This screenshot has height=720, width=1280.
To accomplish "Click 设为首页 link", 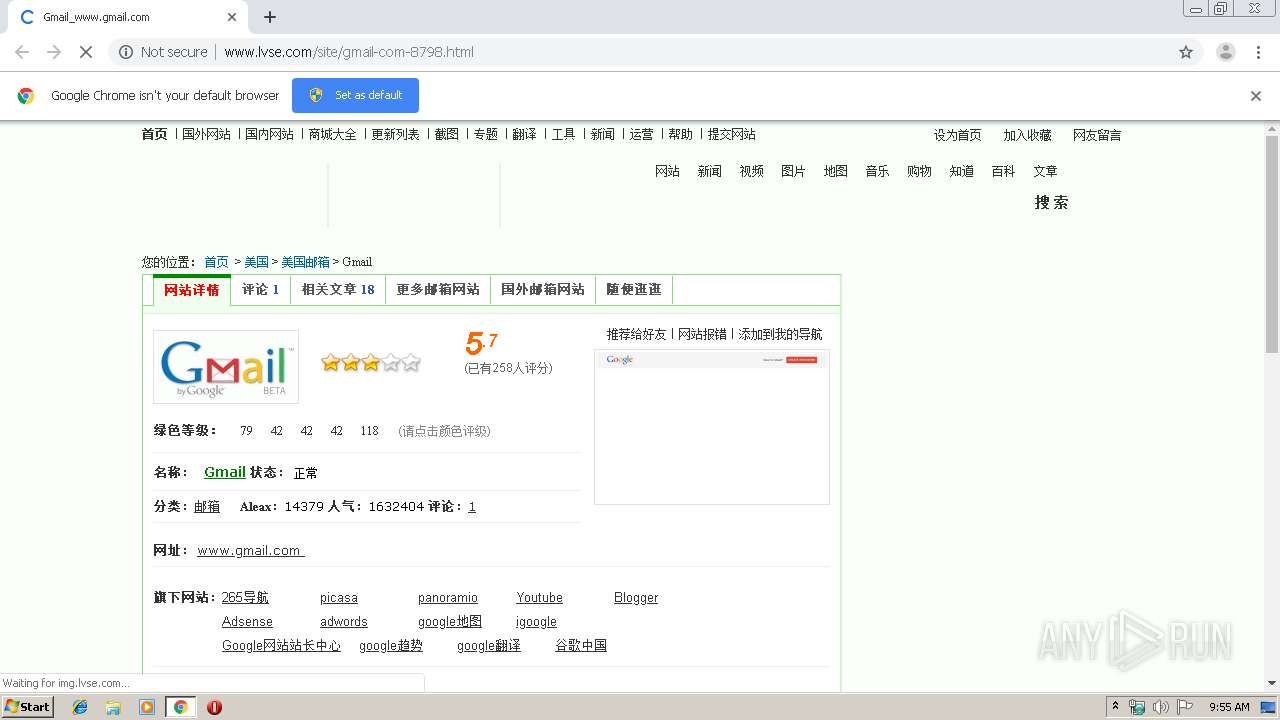I will [958, 135].
